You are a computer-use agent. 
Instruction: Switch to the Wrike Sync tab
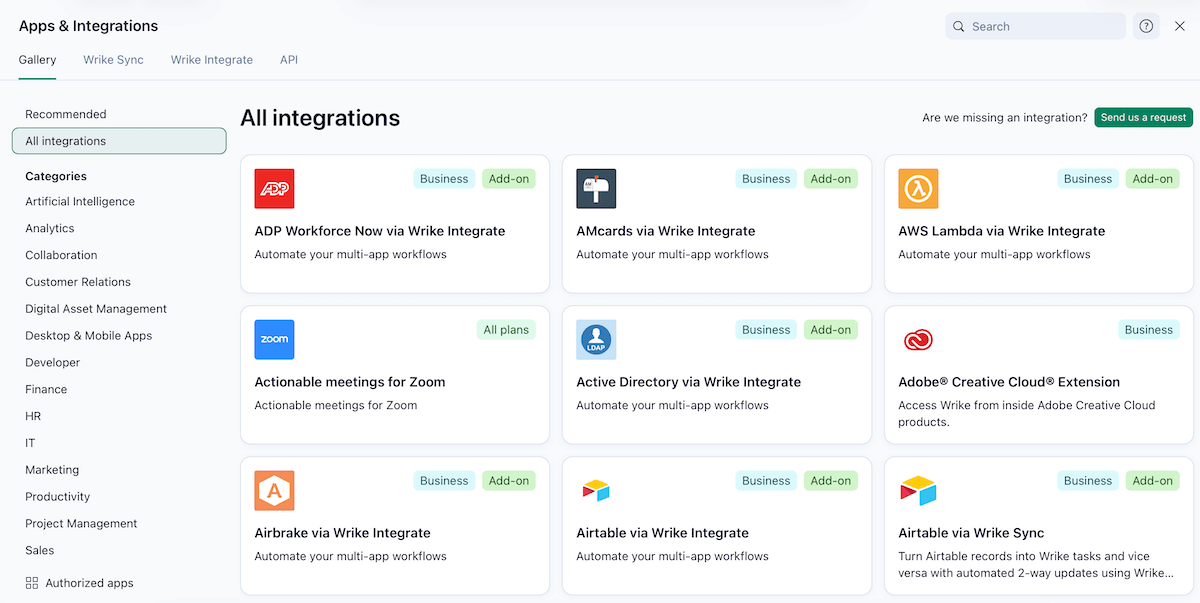pos(113,60)
